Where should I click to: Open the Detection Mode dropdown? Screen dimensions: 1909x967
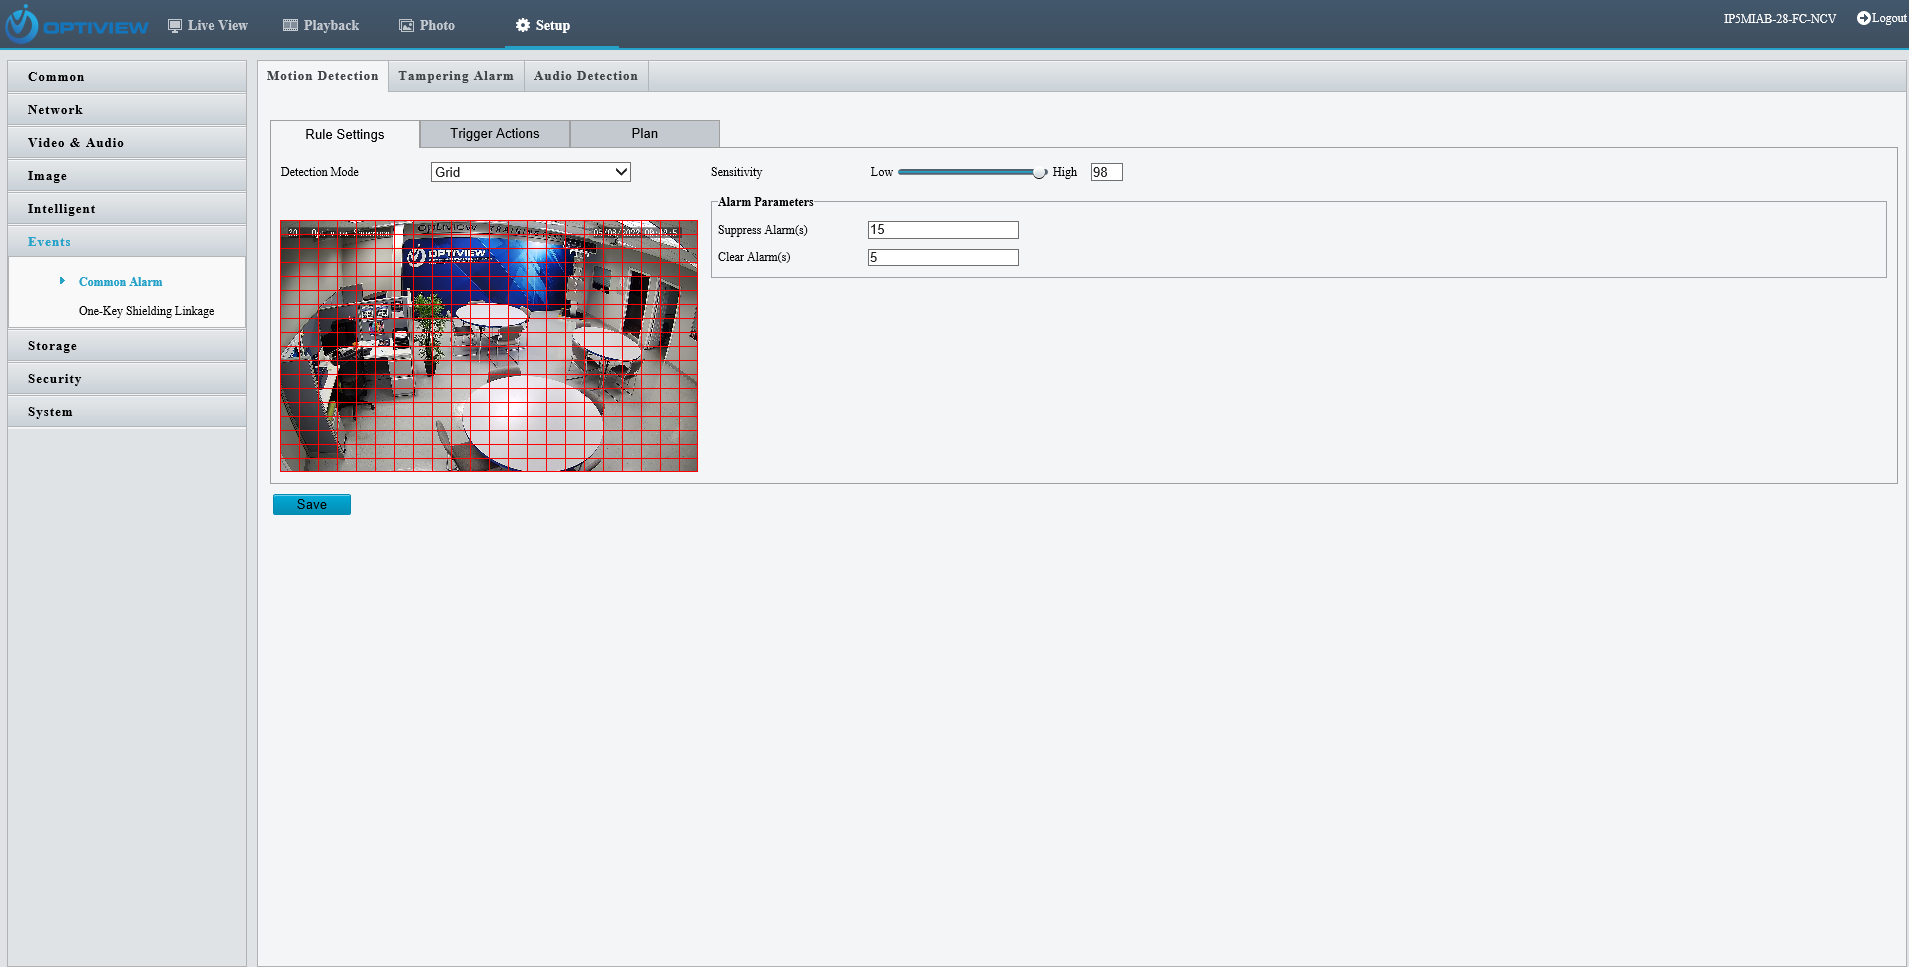pos(530,172)
